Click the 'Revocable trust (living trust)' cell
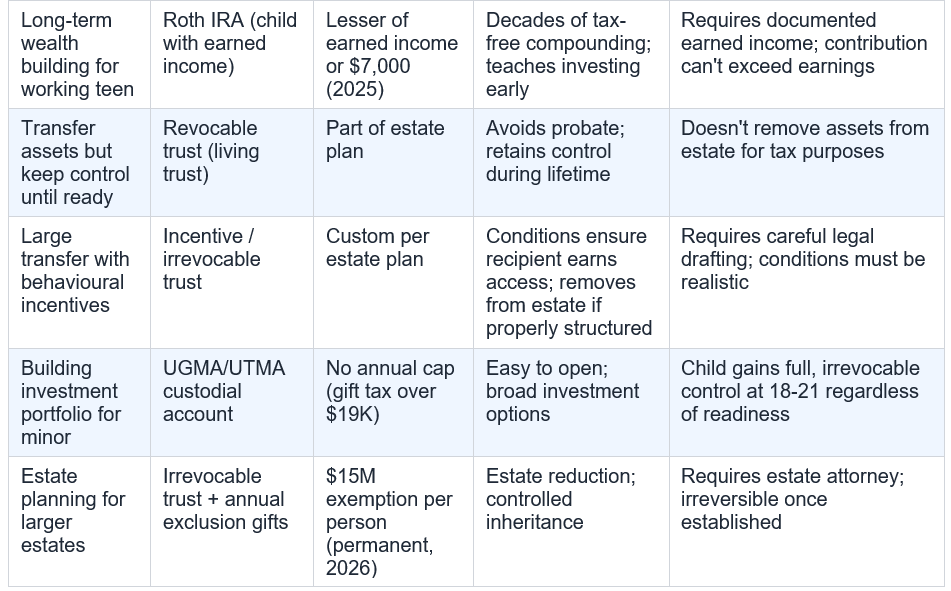951x591 pixels. pyautogui.click(x=232, y=163)
